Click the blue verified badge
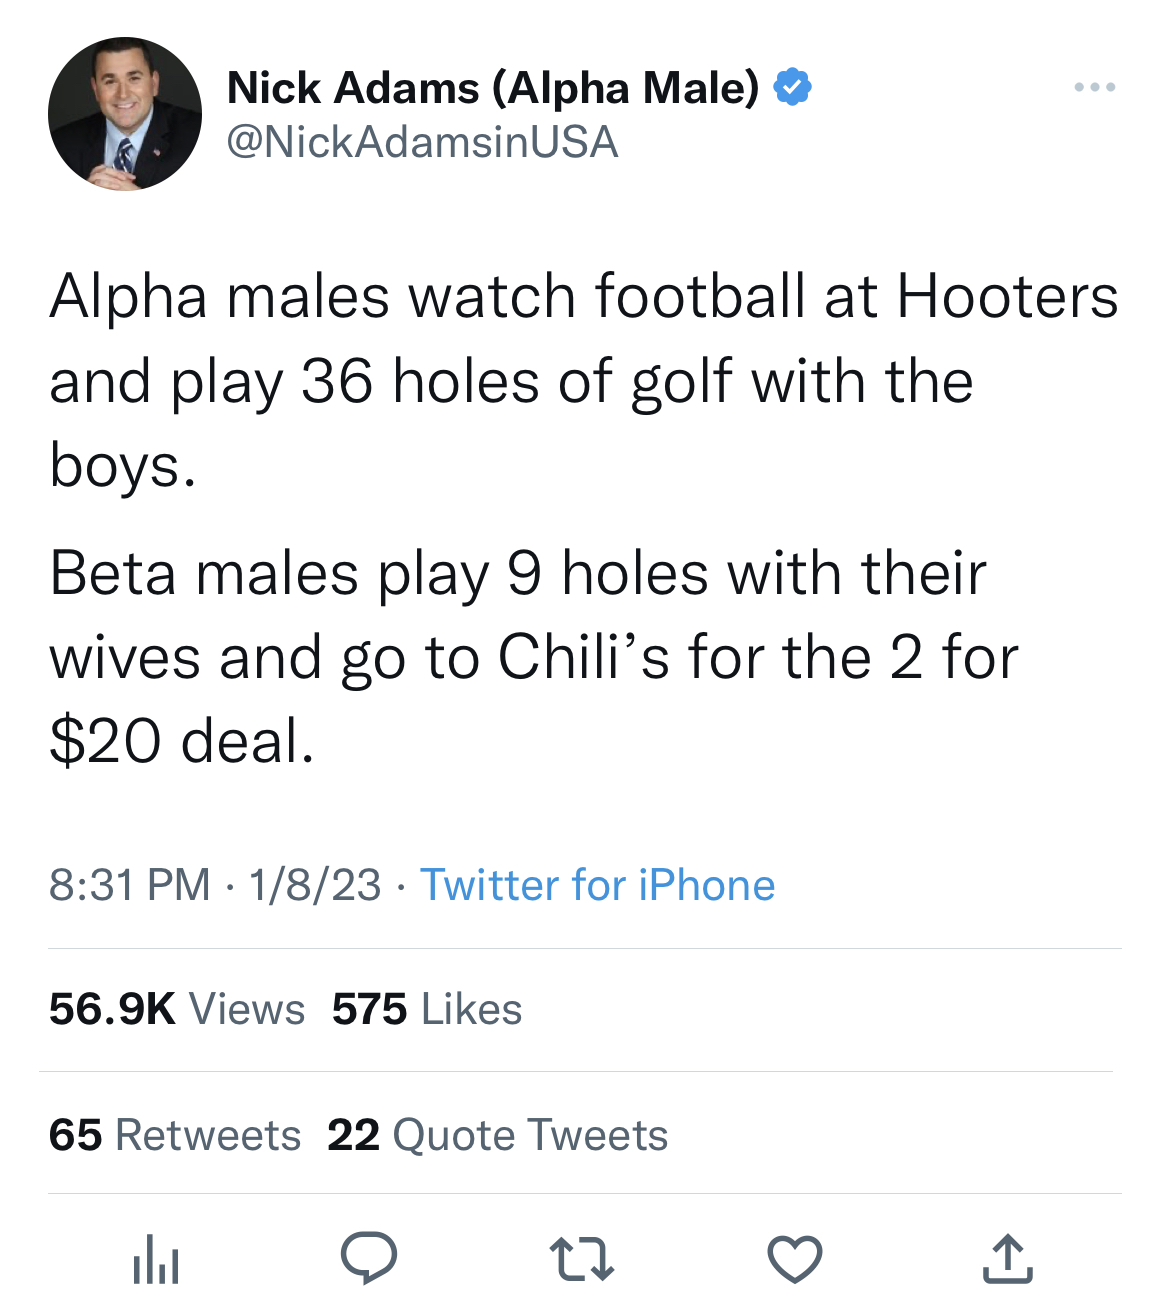Screen dimensions: 1170x1298 793,88
